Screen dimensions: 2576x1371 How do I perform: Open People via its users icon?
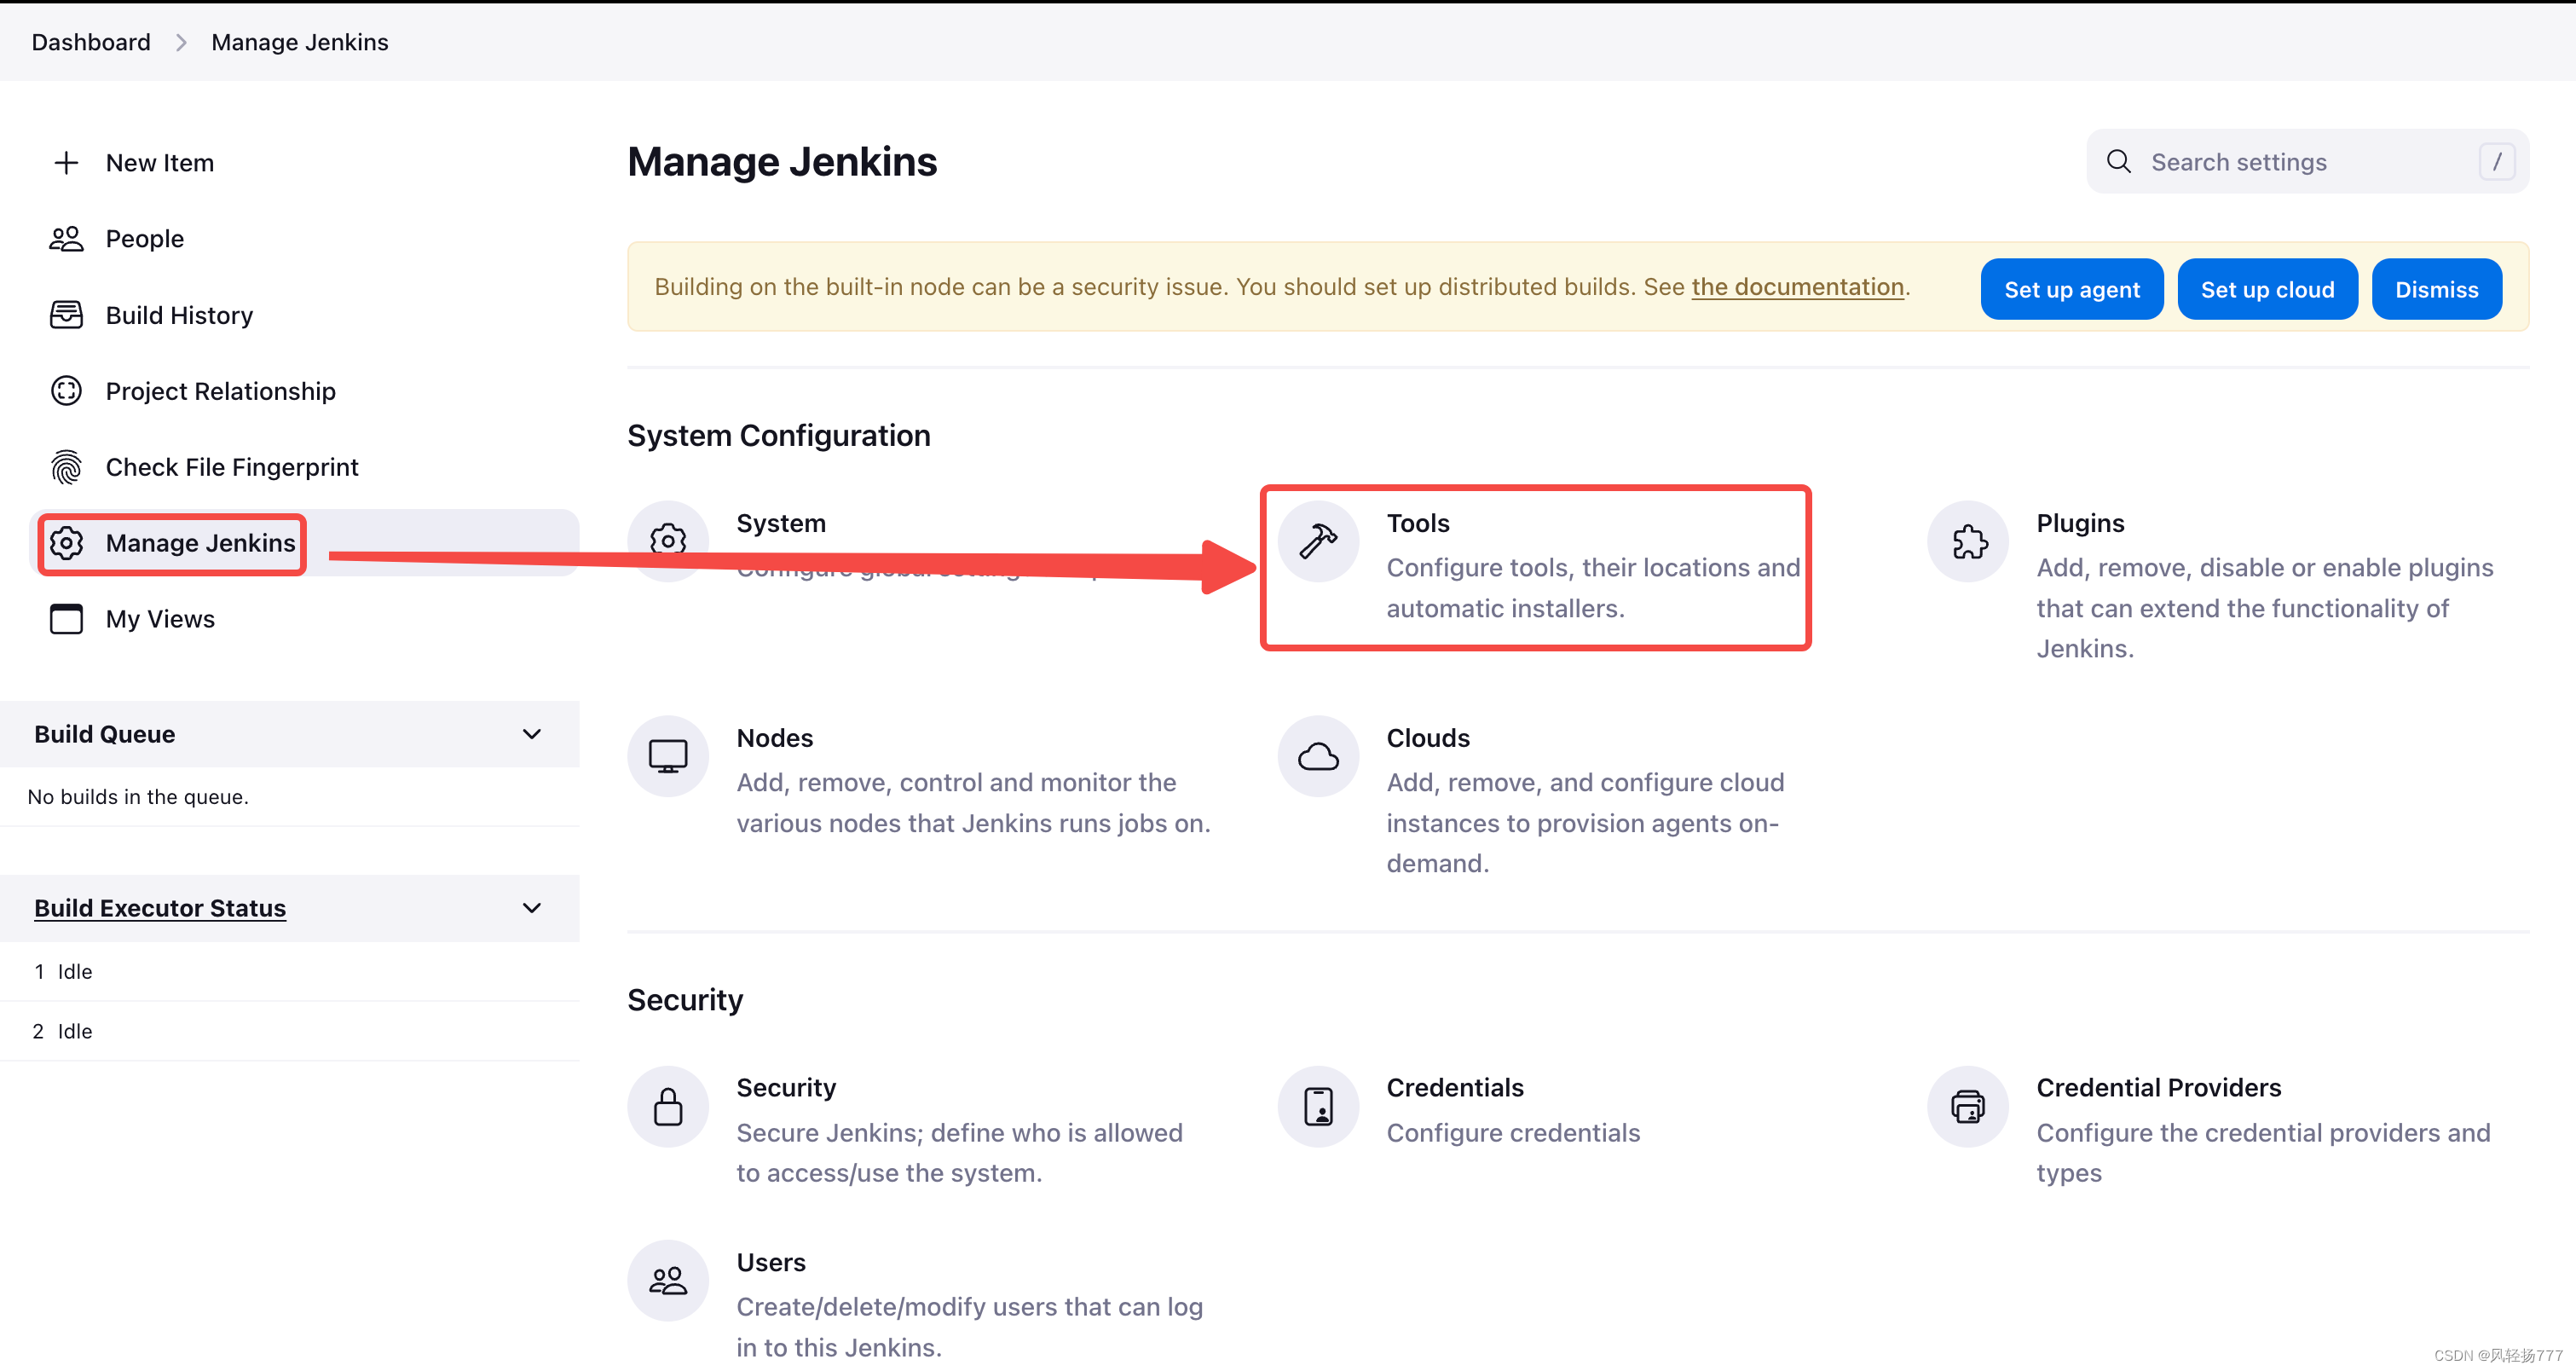[66, 238]
